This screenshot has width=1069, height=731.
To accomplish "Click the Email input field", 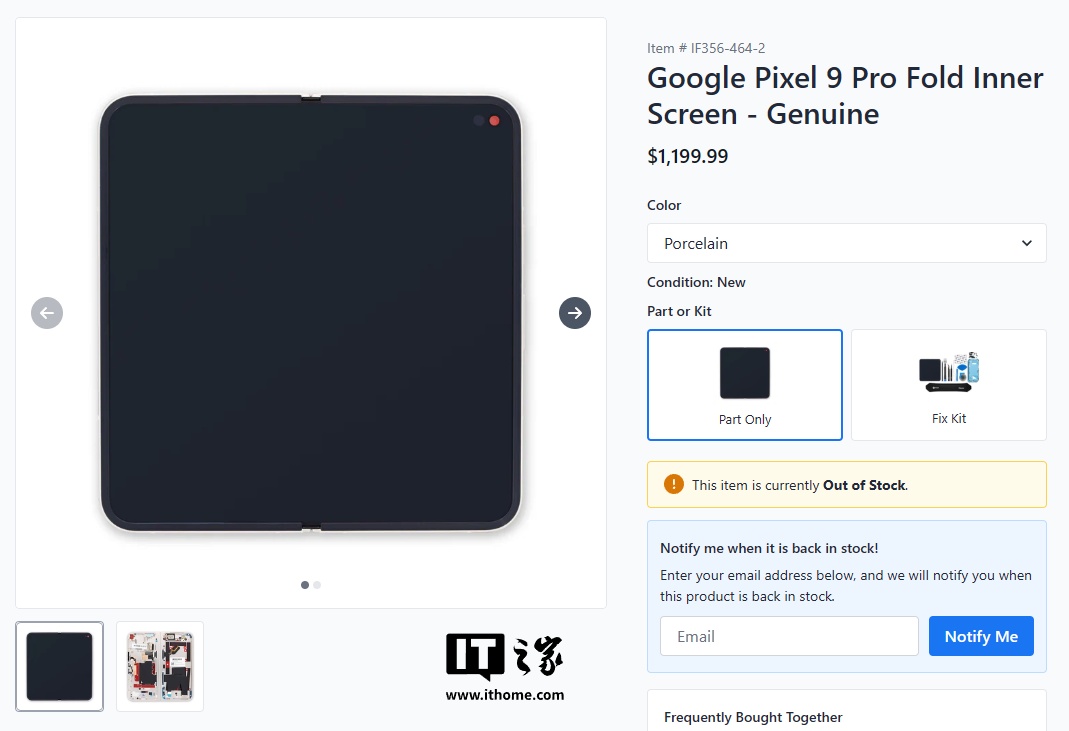I will (x=789, y=636).
